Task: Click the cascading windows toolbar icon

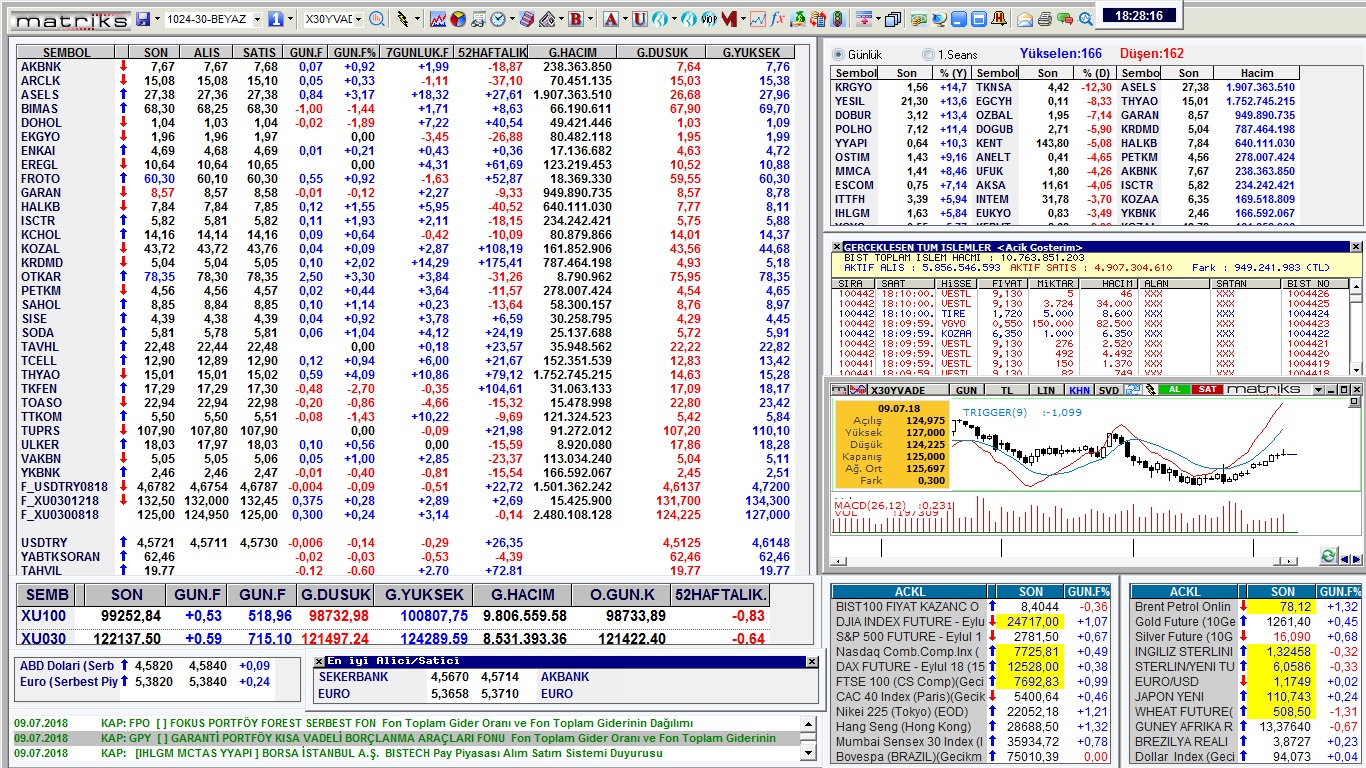Action: [x=892, y=19]
